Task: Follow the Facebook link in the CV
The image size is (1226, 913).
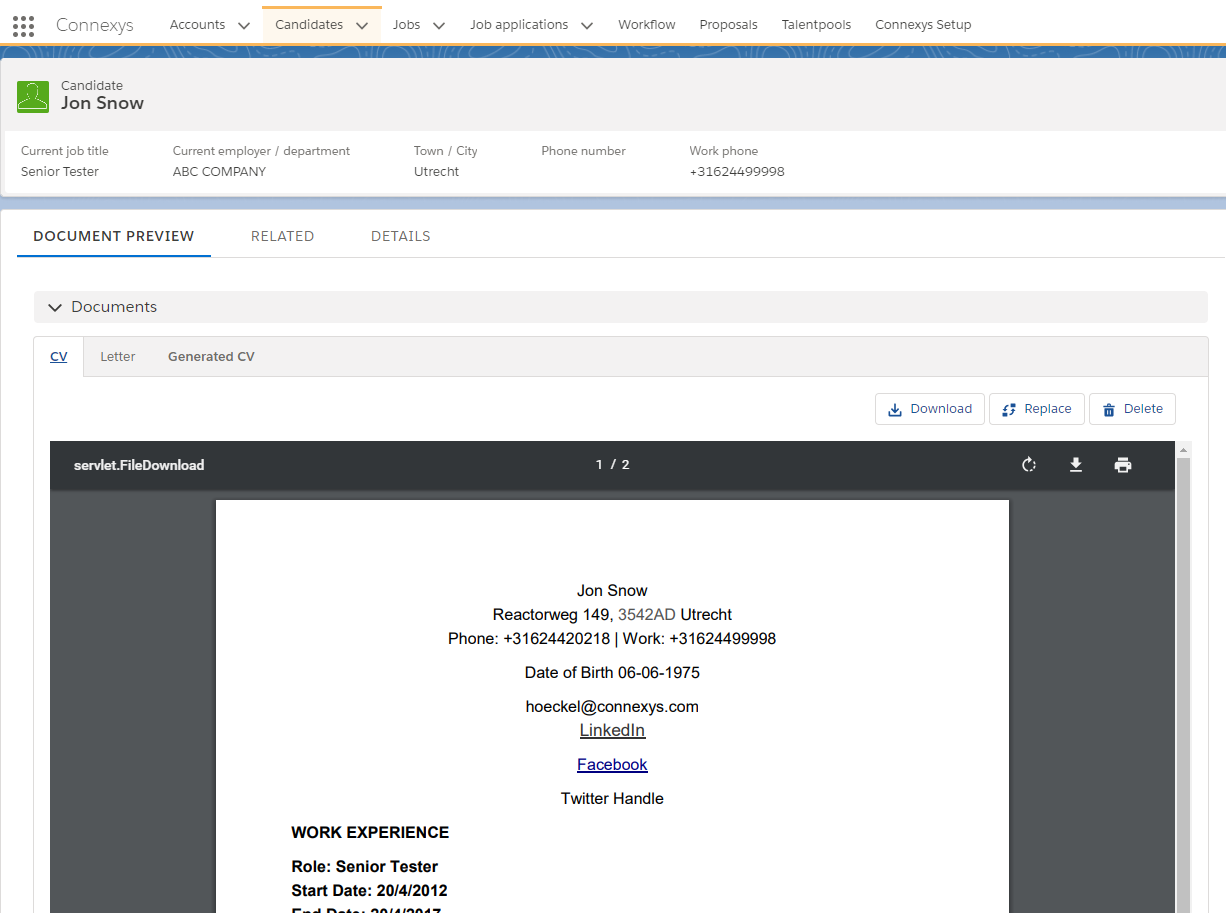Action: 612,765
